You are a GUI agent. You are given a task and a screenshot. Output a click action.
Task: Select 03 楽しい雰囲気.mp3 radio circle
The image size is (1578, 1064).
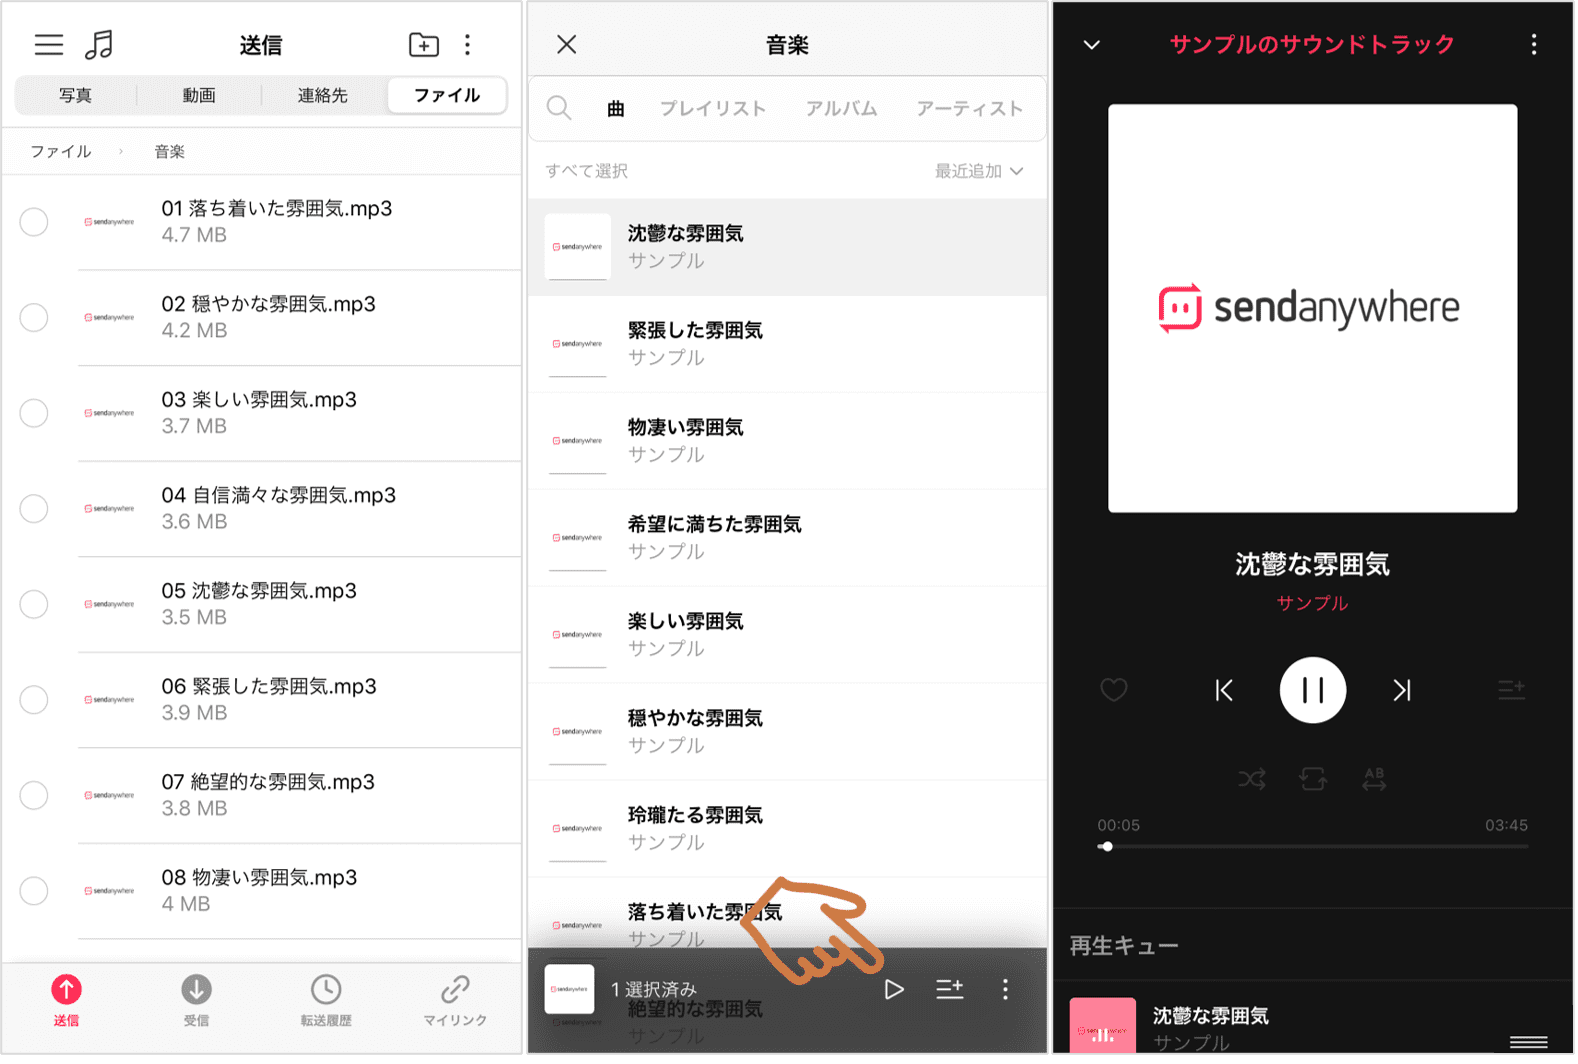tap(34, 414)
